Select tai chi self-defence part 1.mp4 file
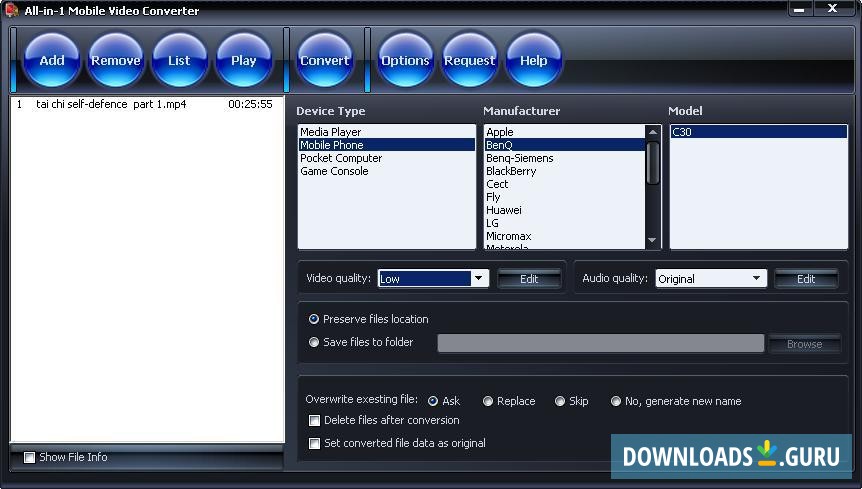This screenshot has height=489, width=862. (x=147, y=104)
